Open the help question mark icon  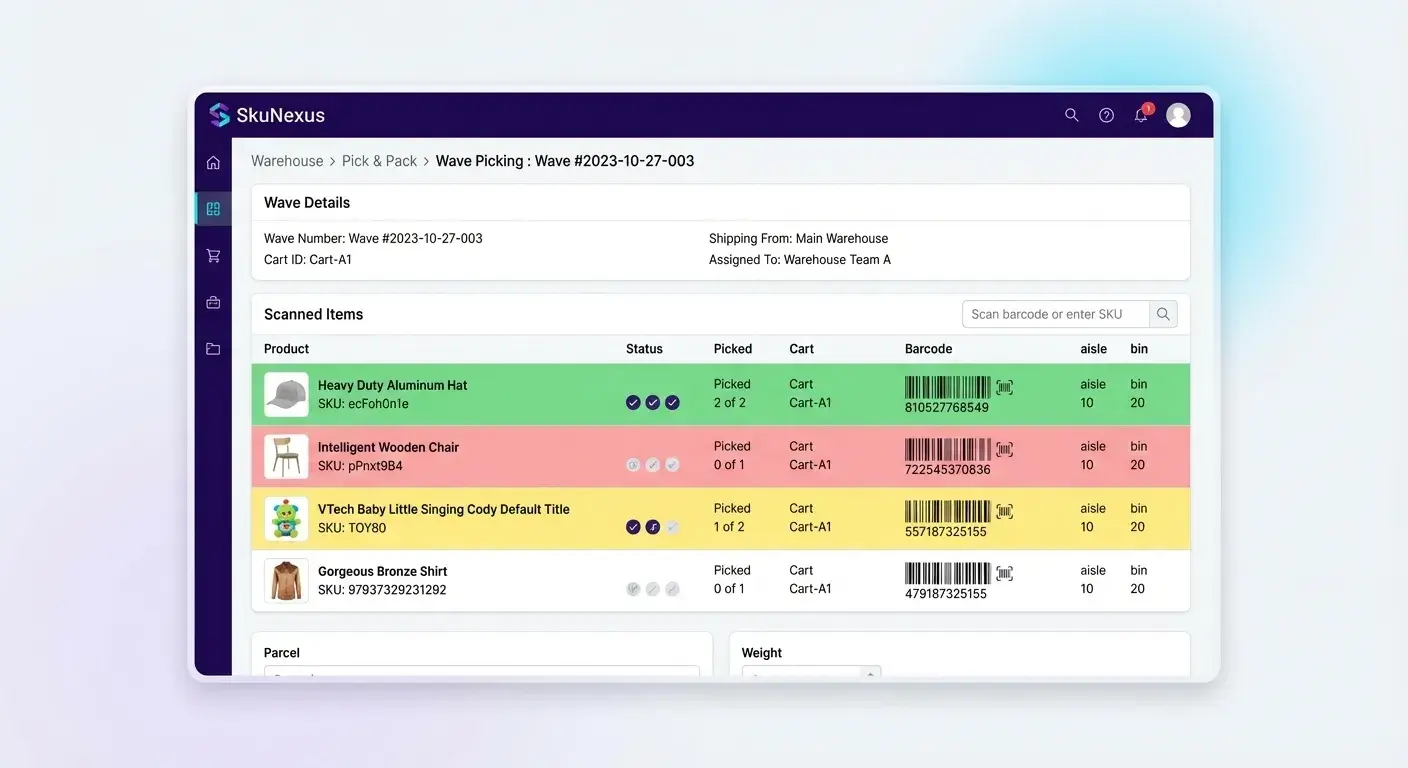pyautogui.click(x=1106, y=115)
